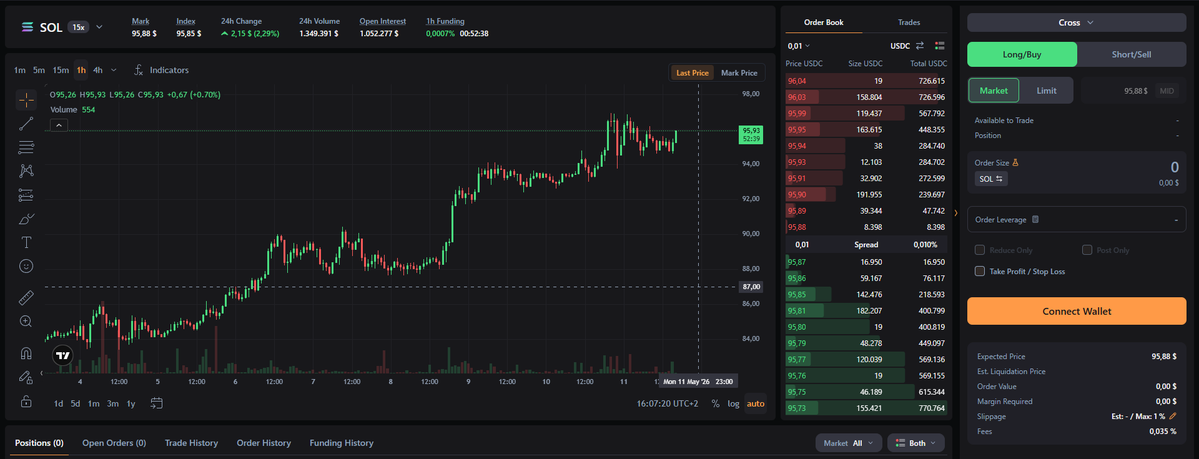
Task: Expand more timeframes chevron after 4h
Action: (x=114, y=70)
